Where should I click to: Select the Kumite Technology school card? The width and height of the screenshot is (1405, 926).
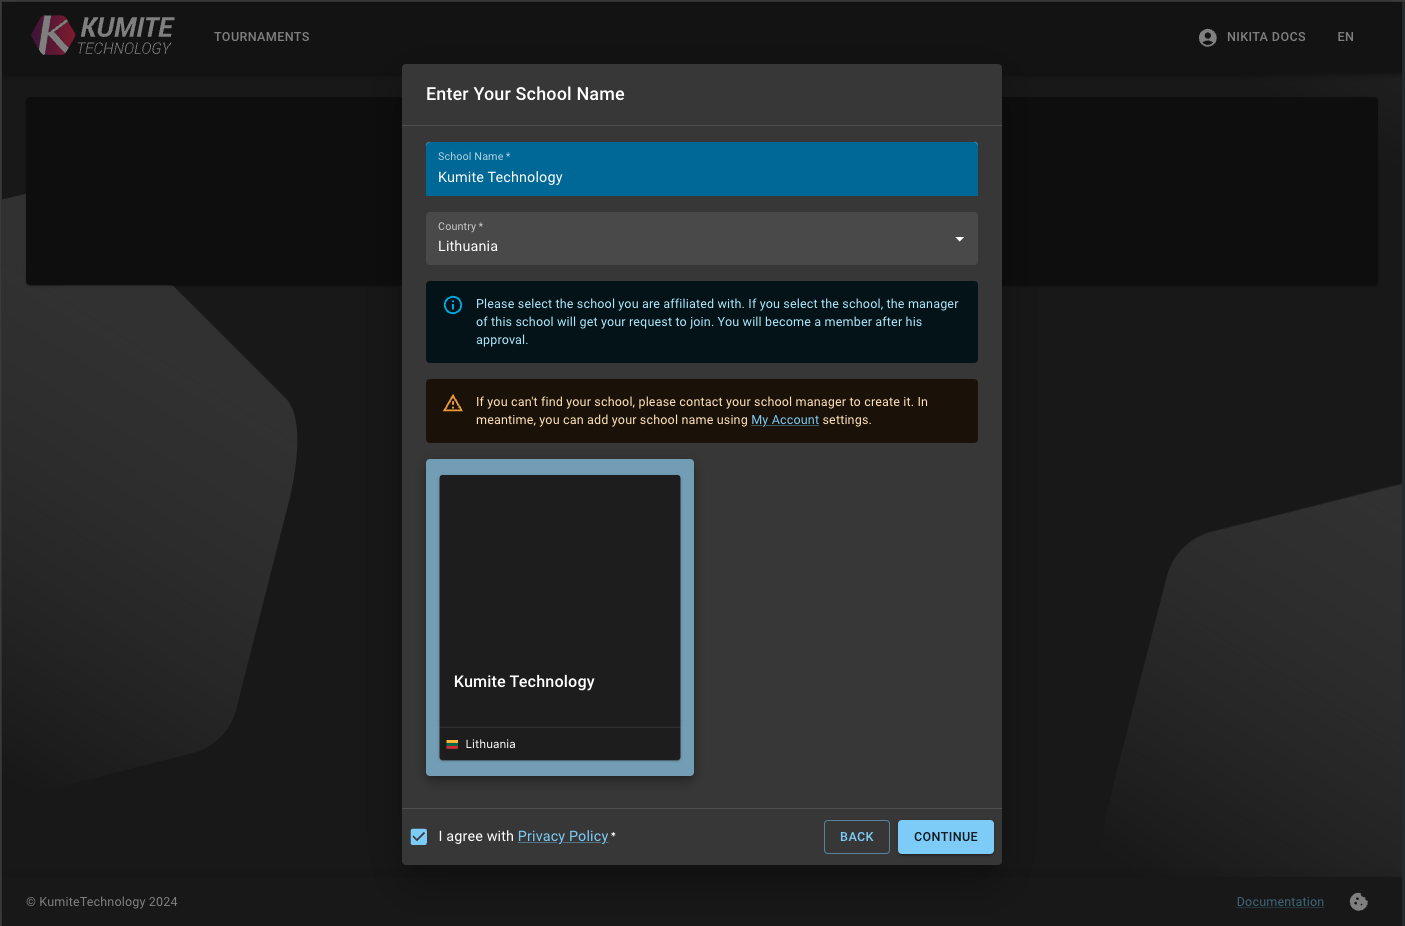(x=559, y=600)
